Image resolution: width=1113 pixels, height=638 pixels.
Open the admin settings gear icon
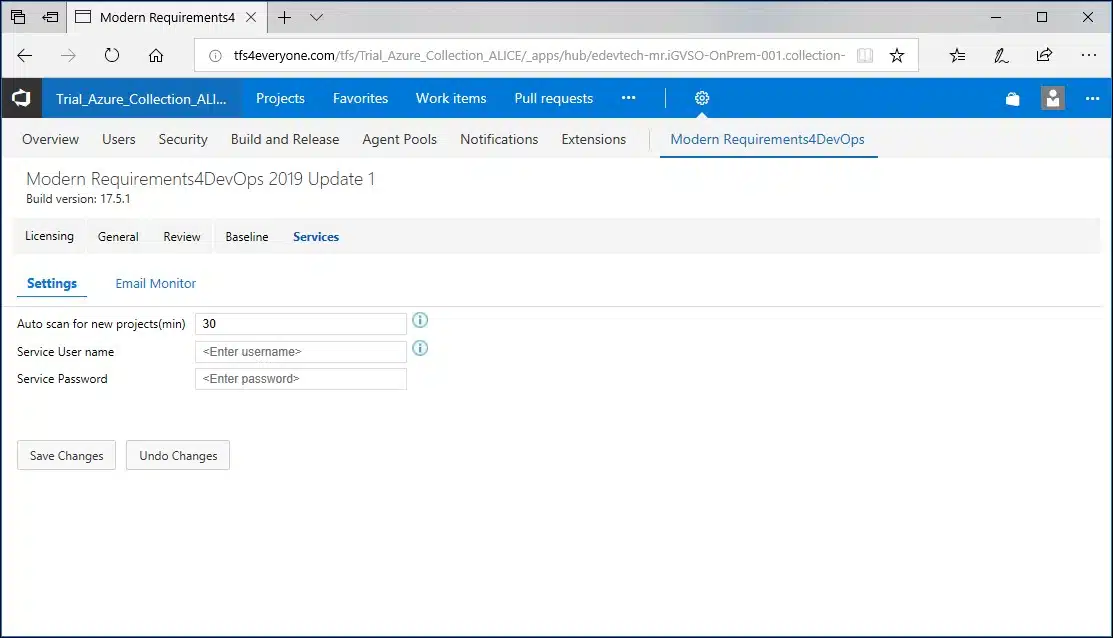(x=702, y=98)
